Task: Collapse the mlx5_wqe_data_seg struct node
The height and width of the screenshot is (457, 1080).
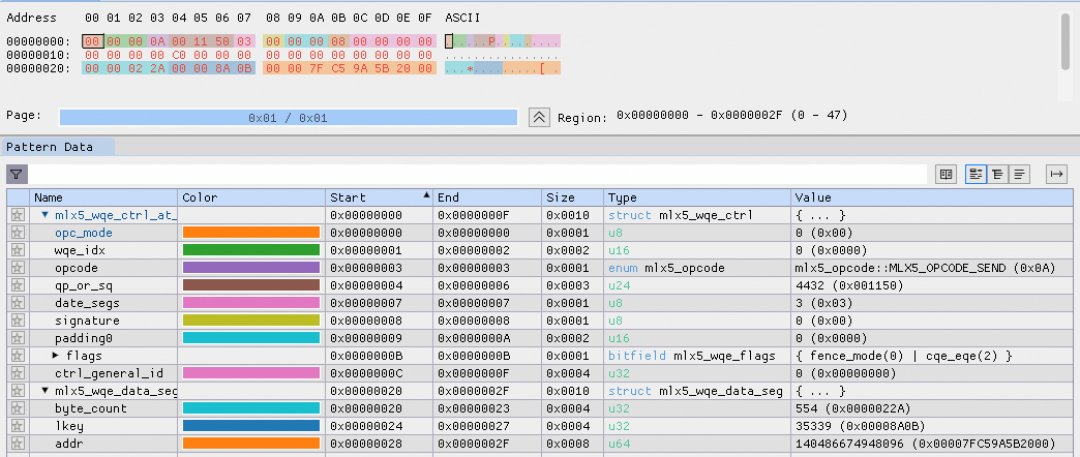Action: (x=45, y=391)
